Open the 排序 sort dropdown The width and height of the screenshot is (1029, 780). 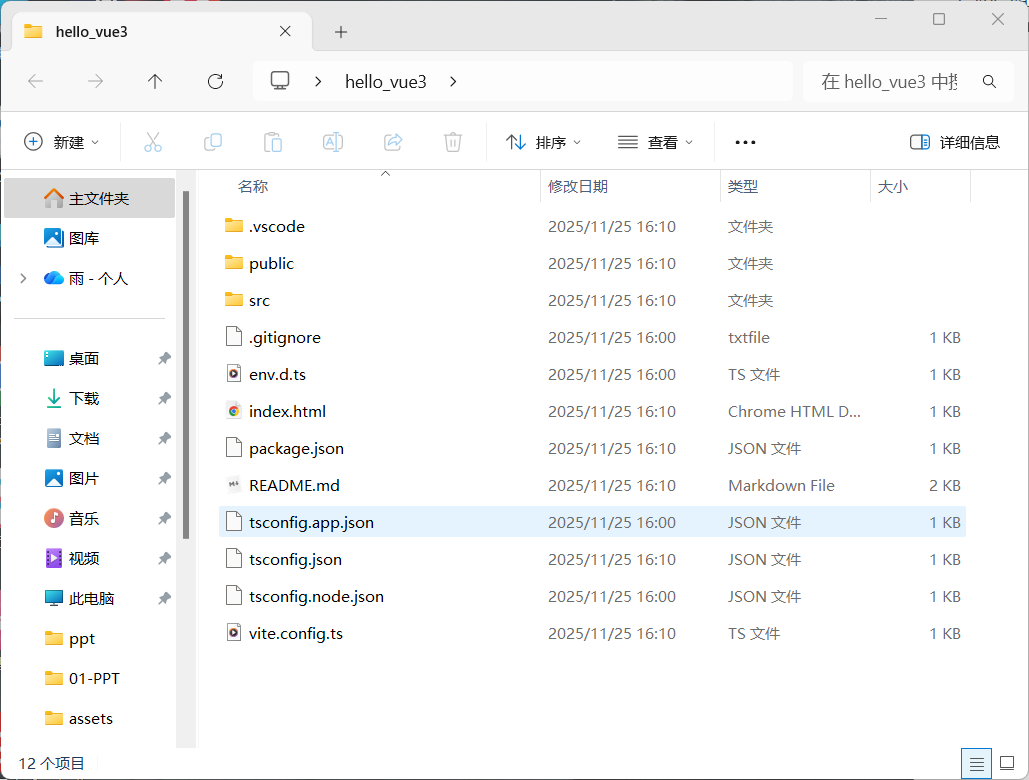pos(543,142)
